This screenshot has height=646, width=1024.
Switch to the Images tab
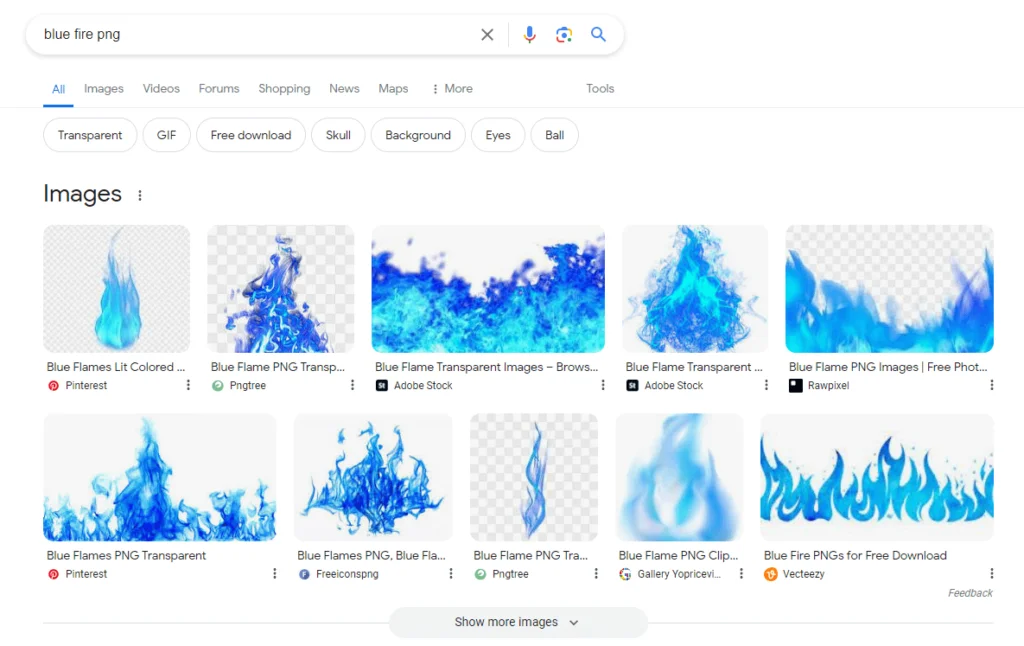pos(104,89)
